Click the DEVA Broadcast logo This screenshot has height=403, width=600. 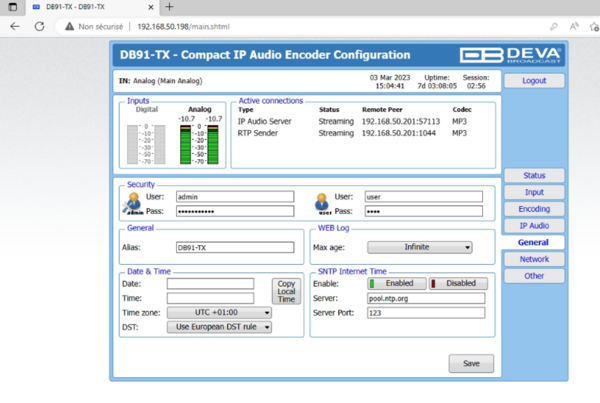point(510,55)
